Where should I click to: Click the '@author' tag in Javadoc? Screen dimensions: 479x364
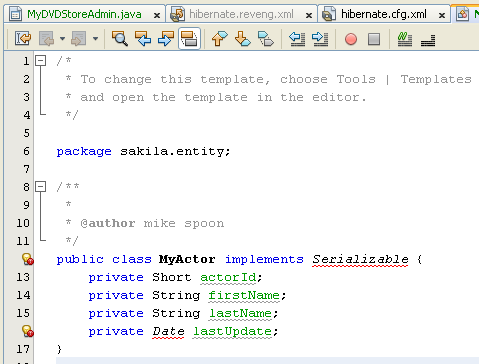point(108,223)
